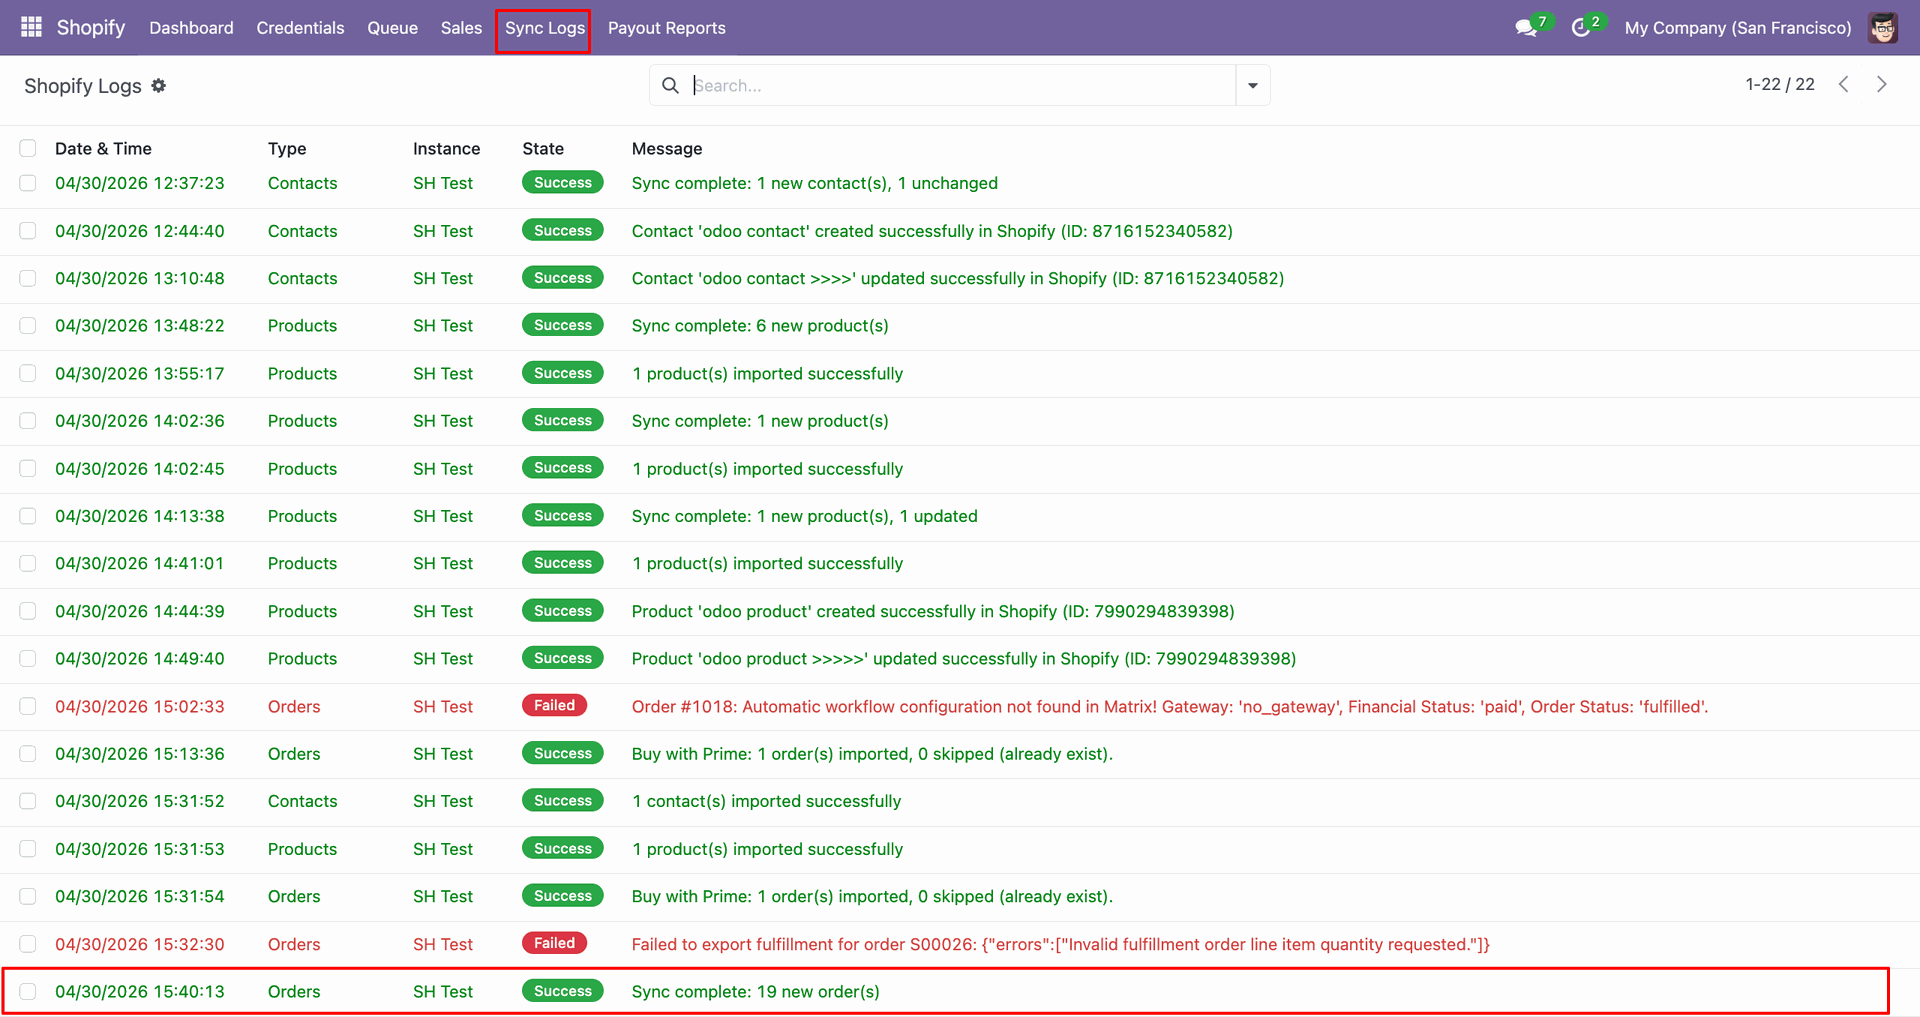Open Order #1018 workflow error message

point(1170,707)
